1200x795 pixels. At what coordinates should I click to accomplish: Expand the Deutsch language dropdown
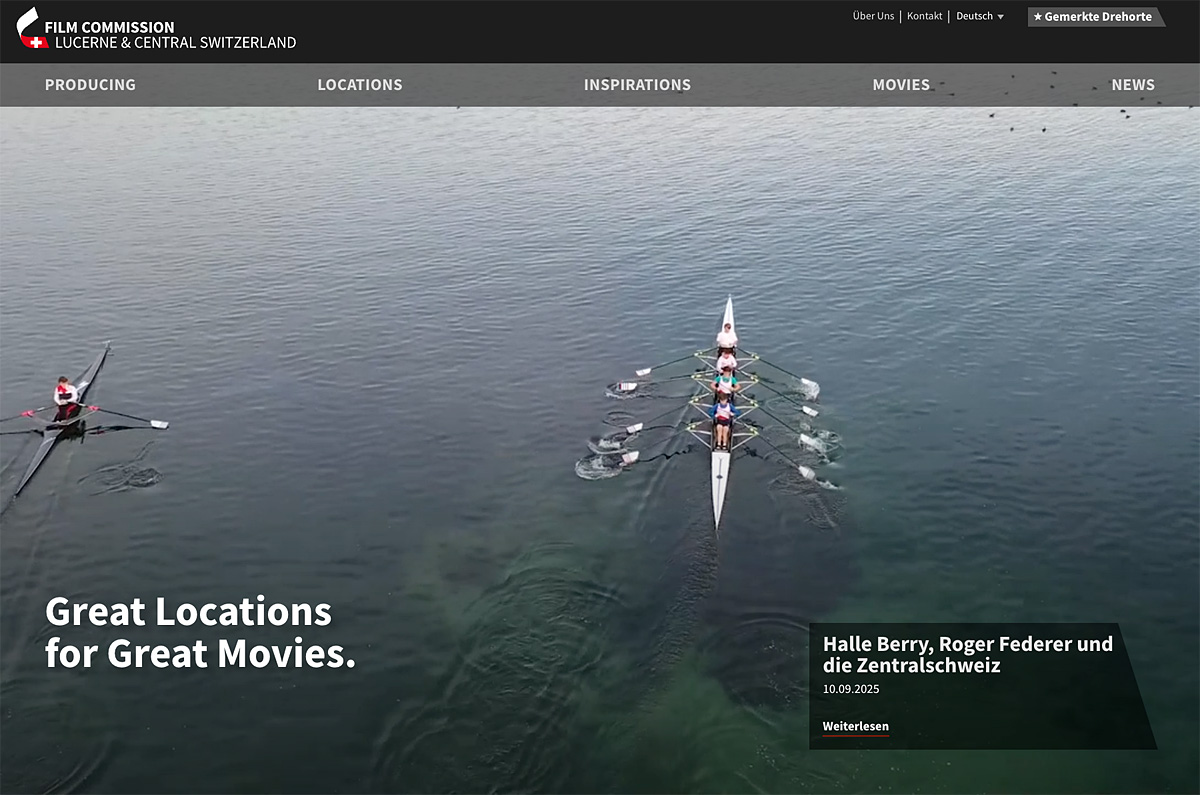[x=980, y=16]
